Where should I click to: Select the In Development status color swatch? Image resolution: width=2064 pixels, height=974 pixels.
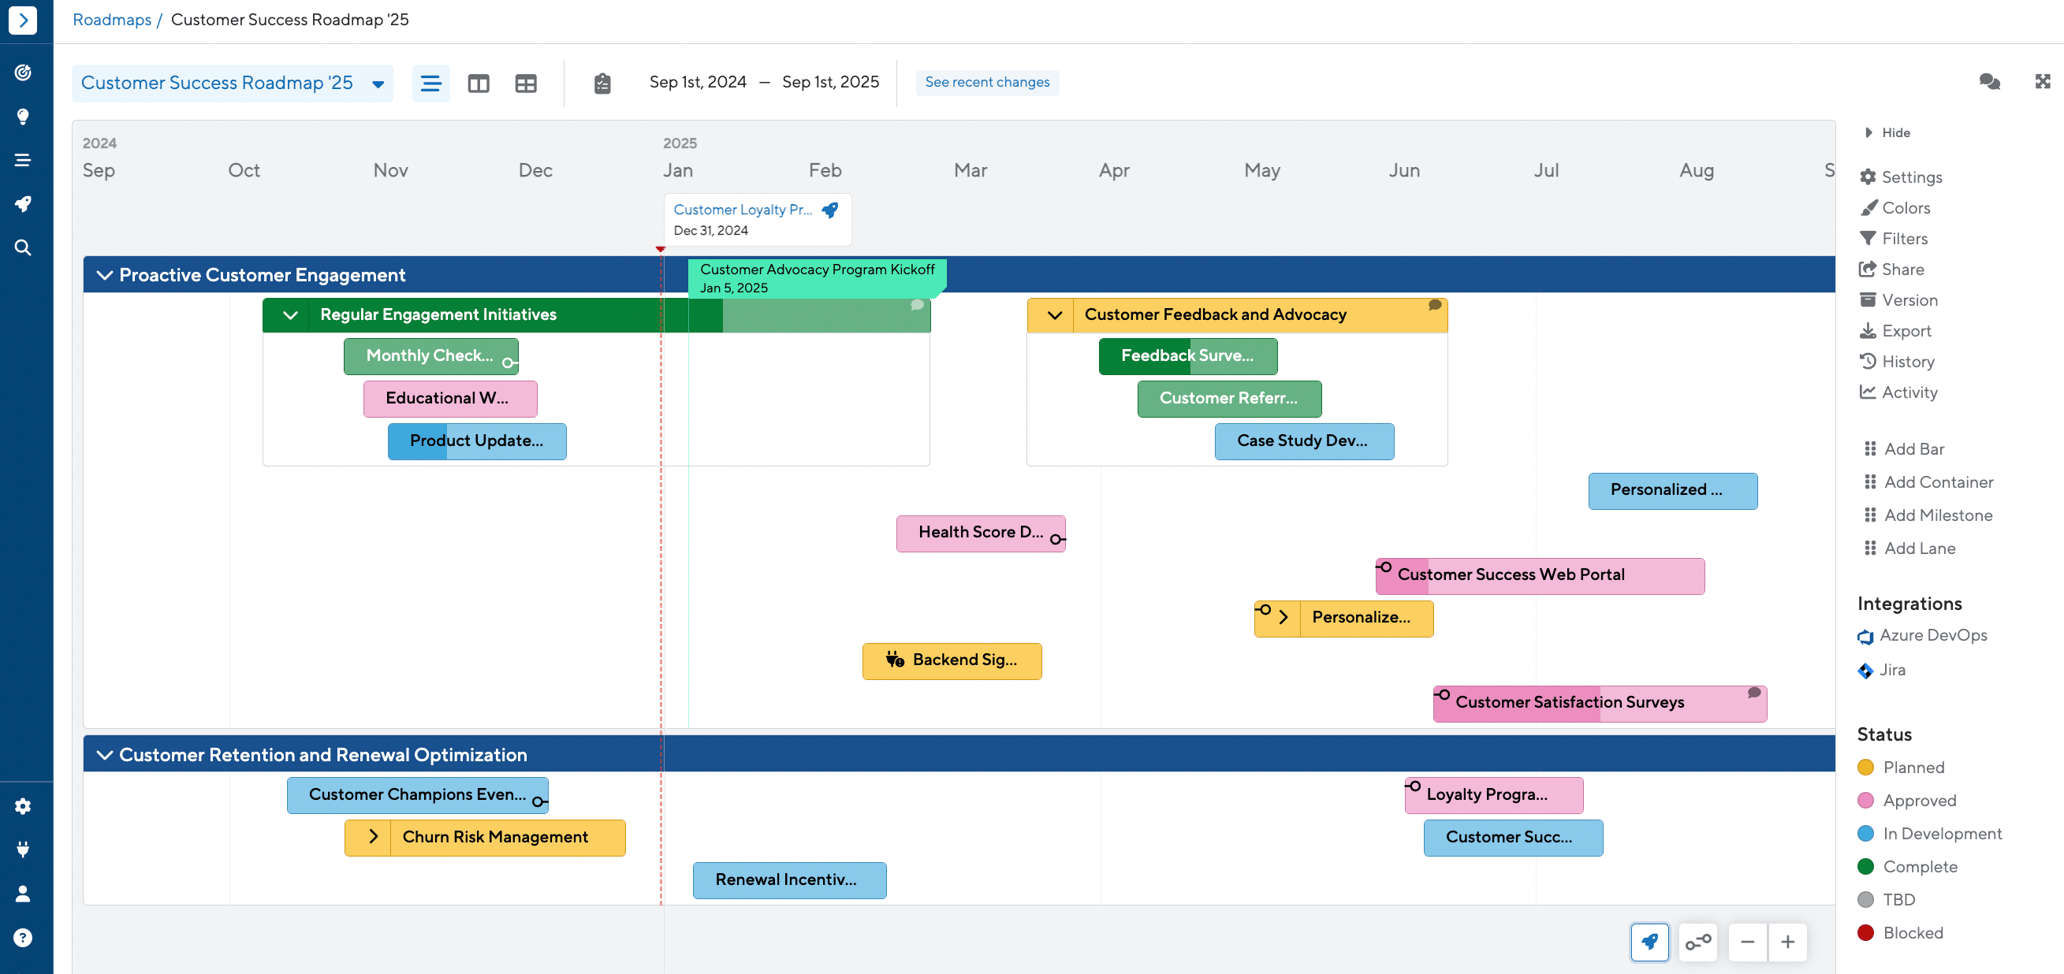[x=1866, y=833]
